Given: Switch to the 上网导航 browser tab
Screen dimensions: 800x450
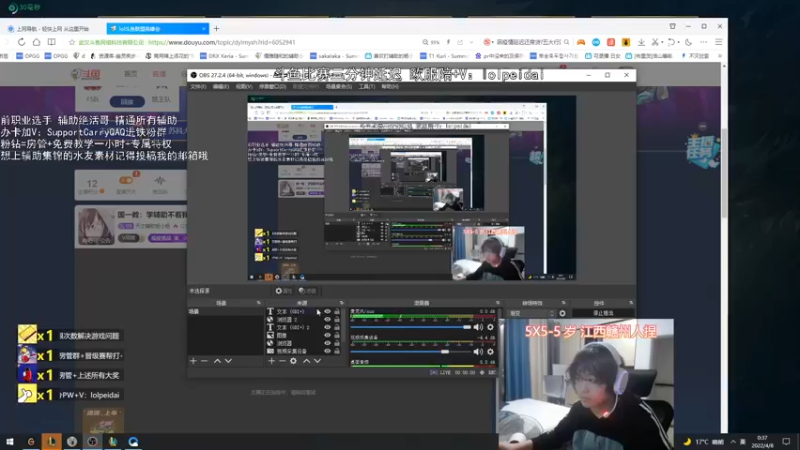Looking at the screenshot, I should [51, 29].
